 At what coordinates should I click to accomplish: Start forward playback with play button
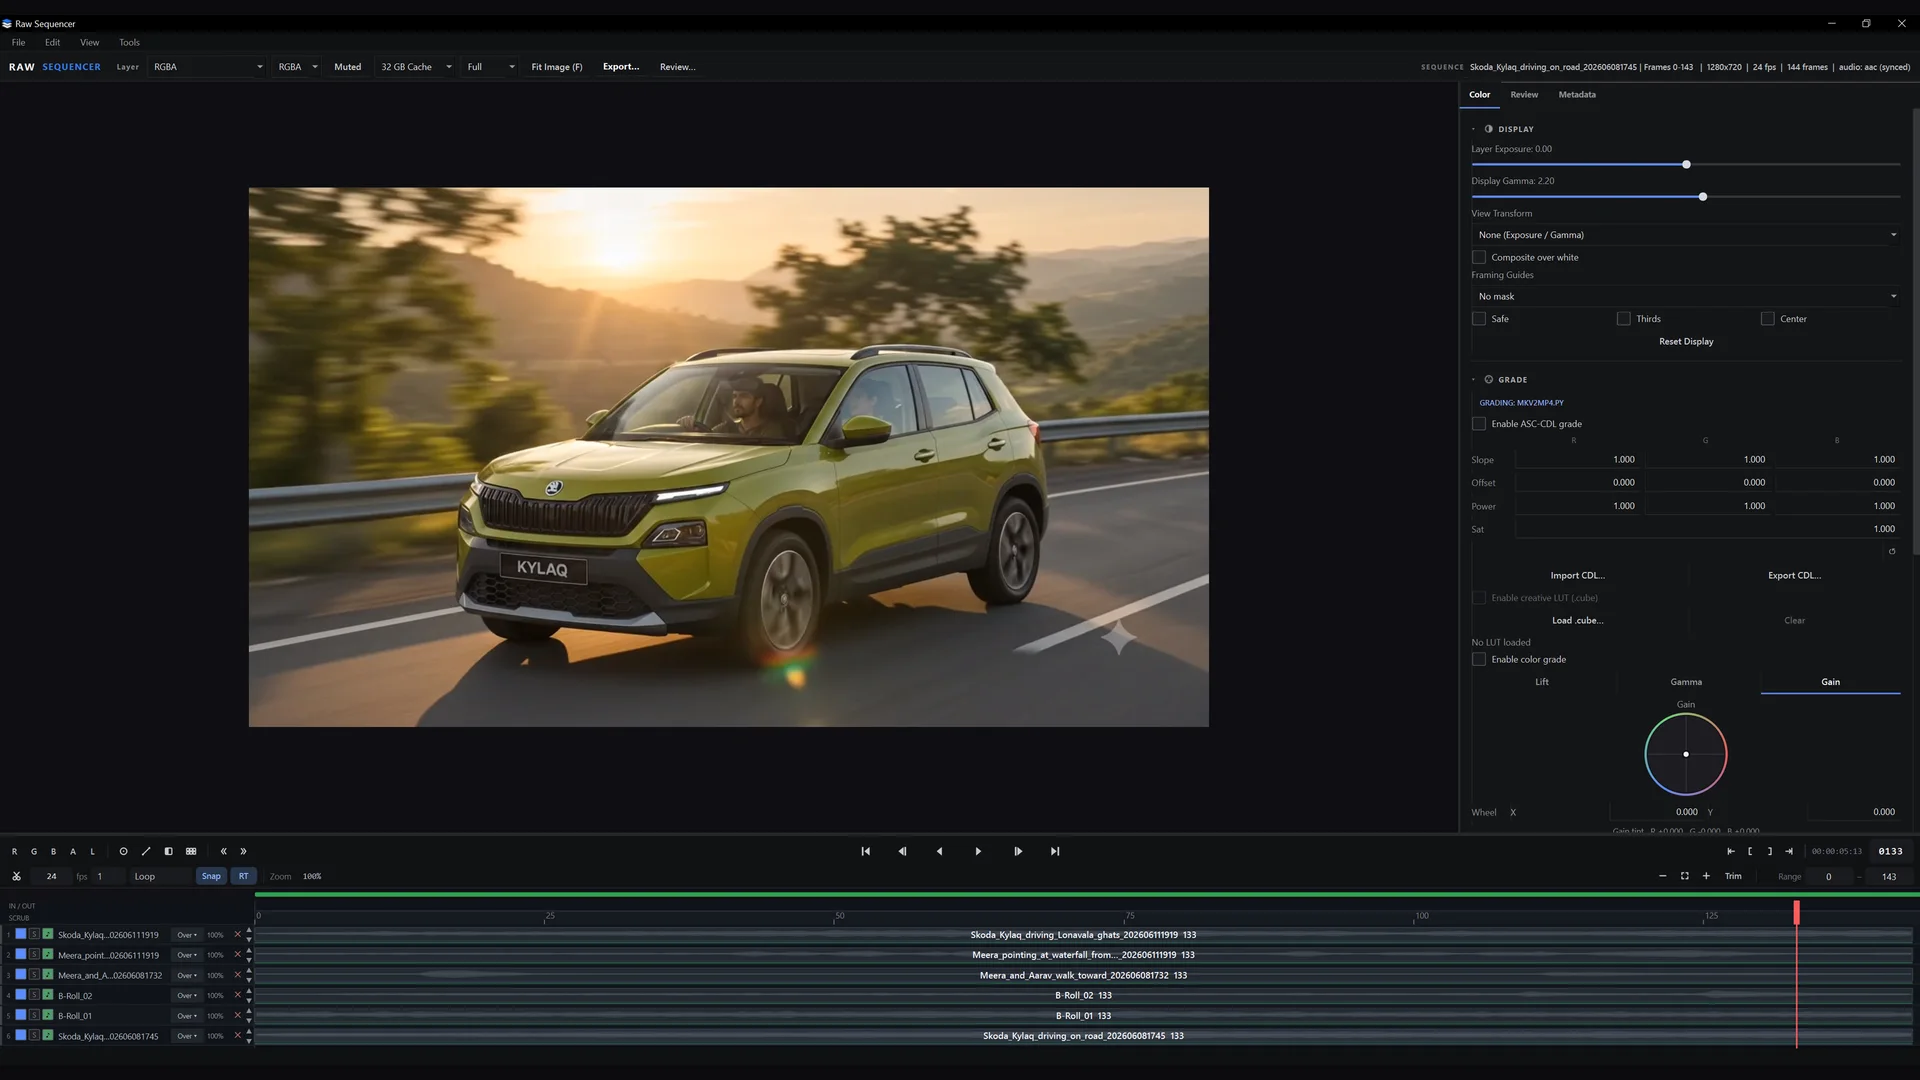(x=978, y=851)
